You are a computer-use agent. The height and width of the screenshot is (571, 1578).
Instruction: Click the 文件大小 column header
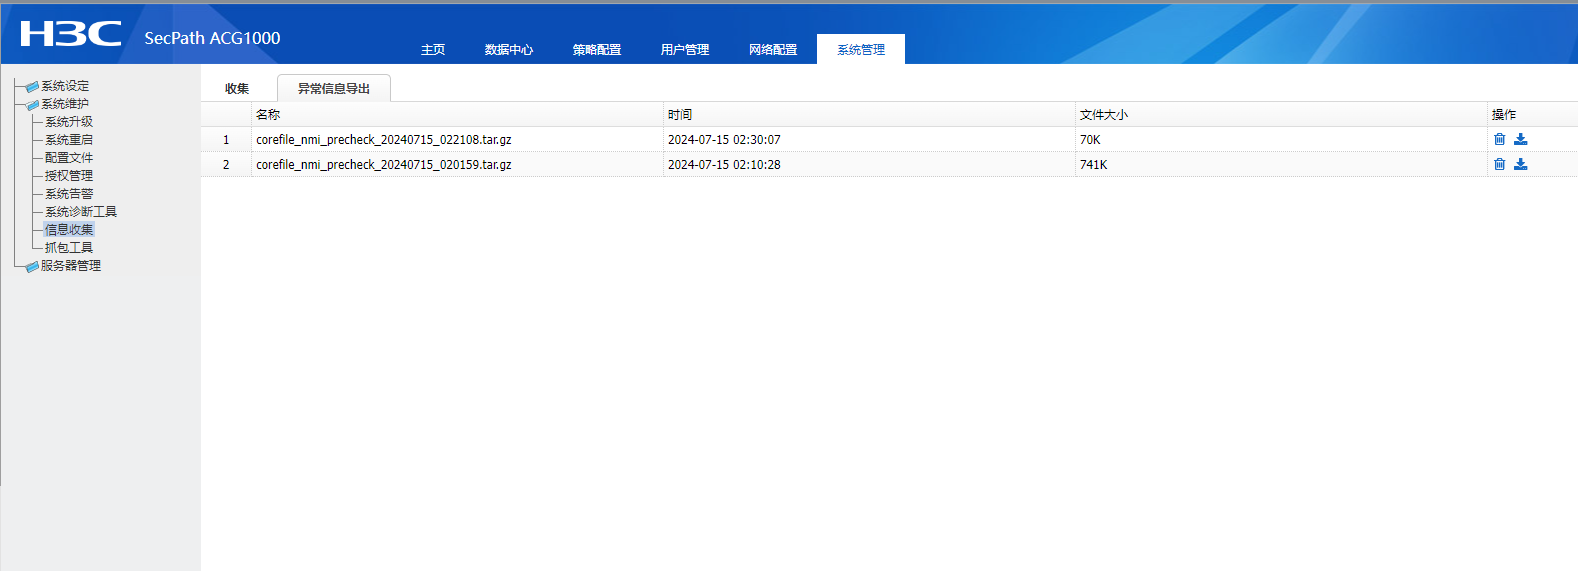[x=1281, y=115]
